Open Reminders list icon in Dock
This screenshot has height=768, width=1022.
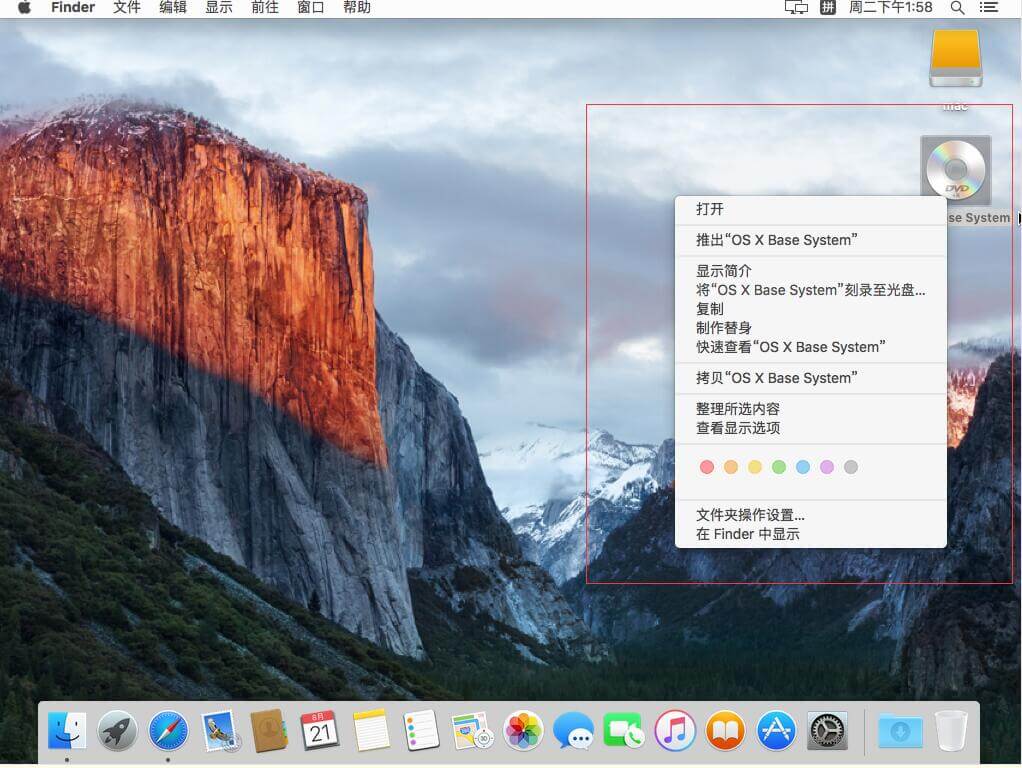click(421, 730)
